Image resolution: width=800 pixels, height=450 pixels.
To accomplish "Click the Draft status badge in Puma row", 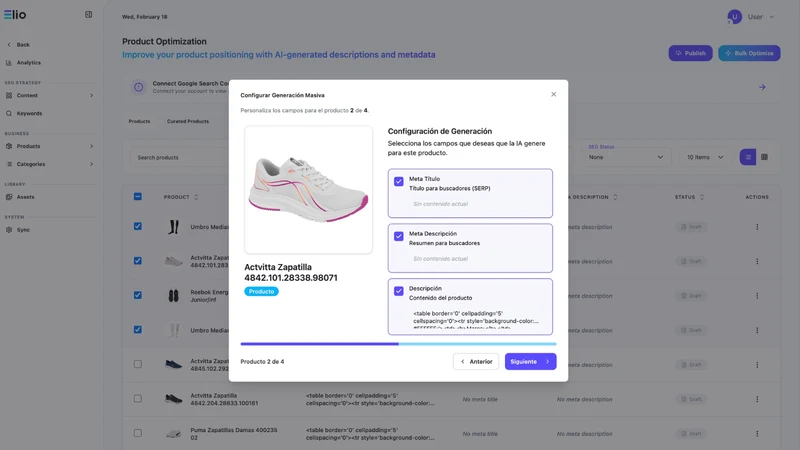I will point(691,434).
